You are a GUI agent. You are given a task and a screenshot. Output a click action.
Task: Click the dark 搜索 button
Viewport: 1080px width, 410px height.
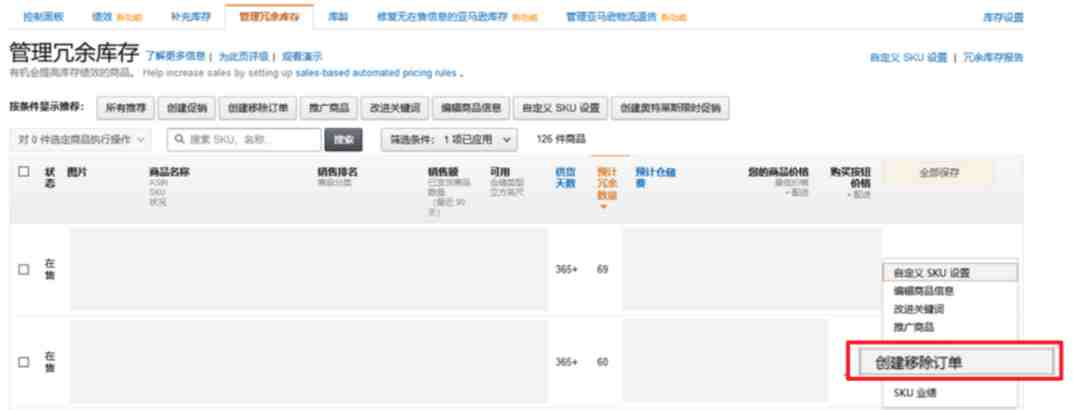click(343, 139)
